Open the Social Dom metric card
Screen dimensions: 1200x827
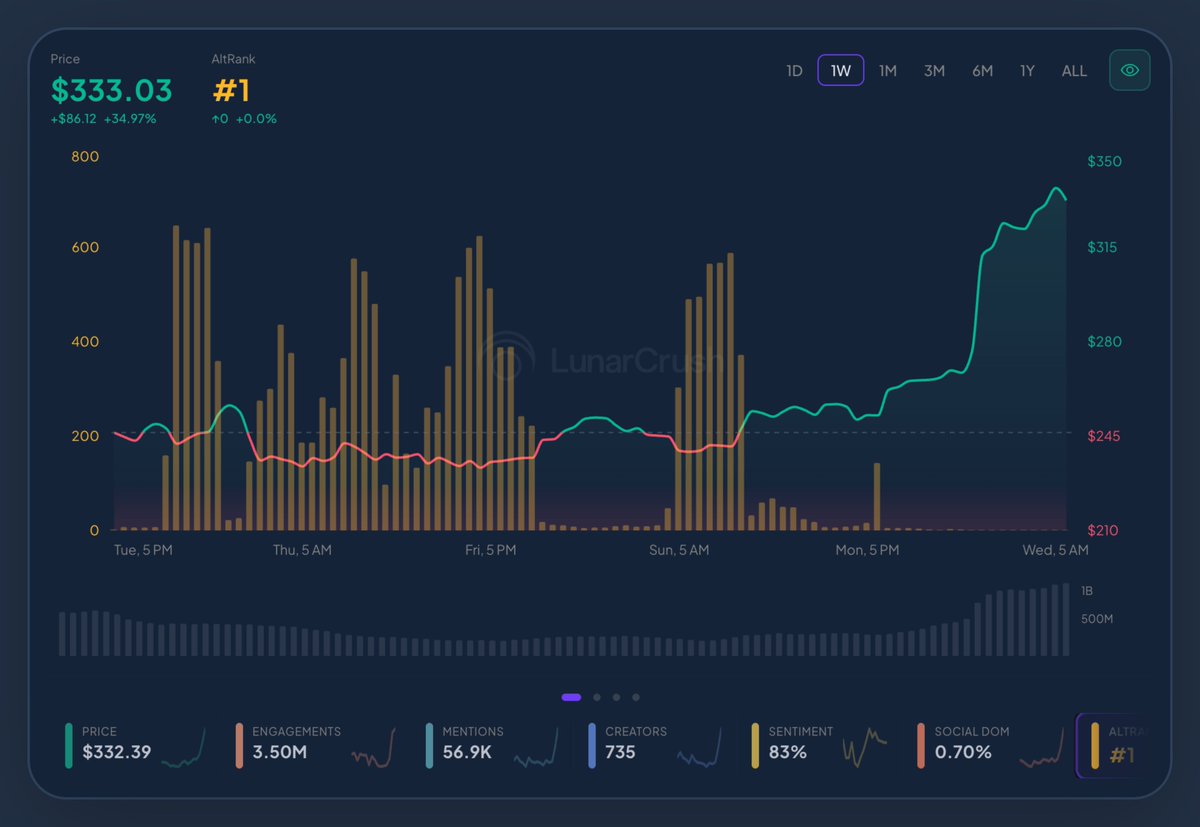[x=990, y=745]
